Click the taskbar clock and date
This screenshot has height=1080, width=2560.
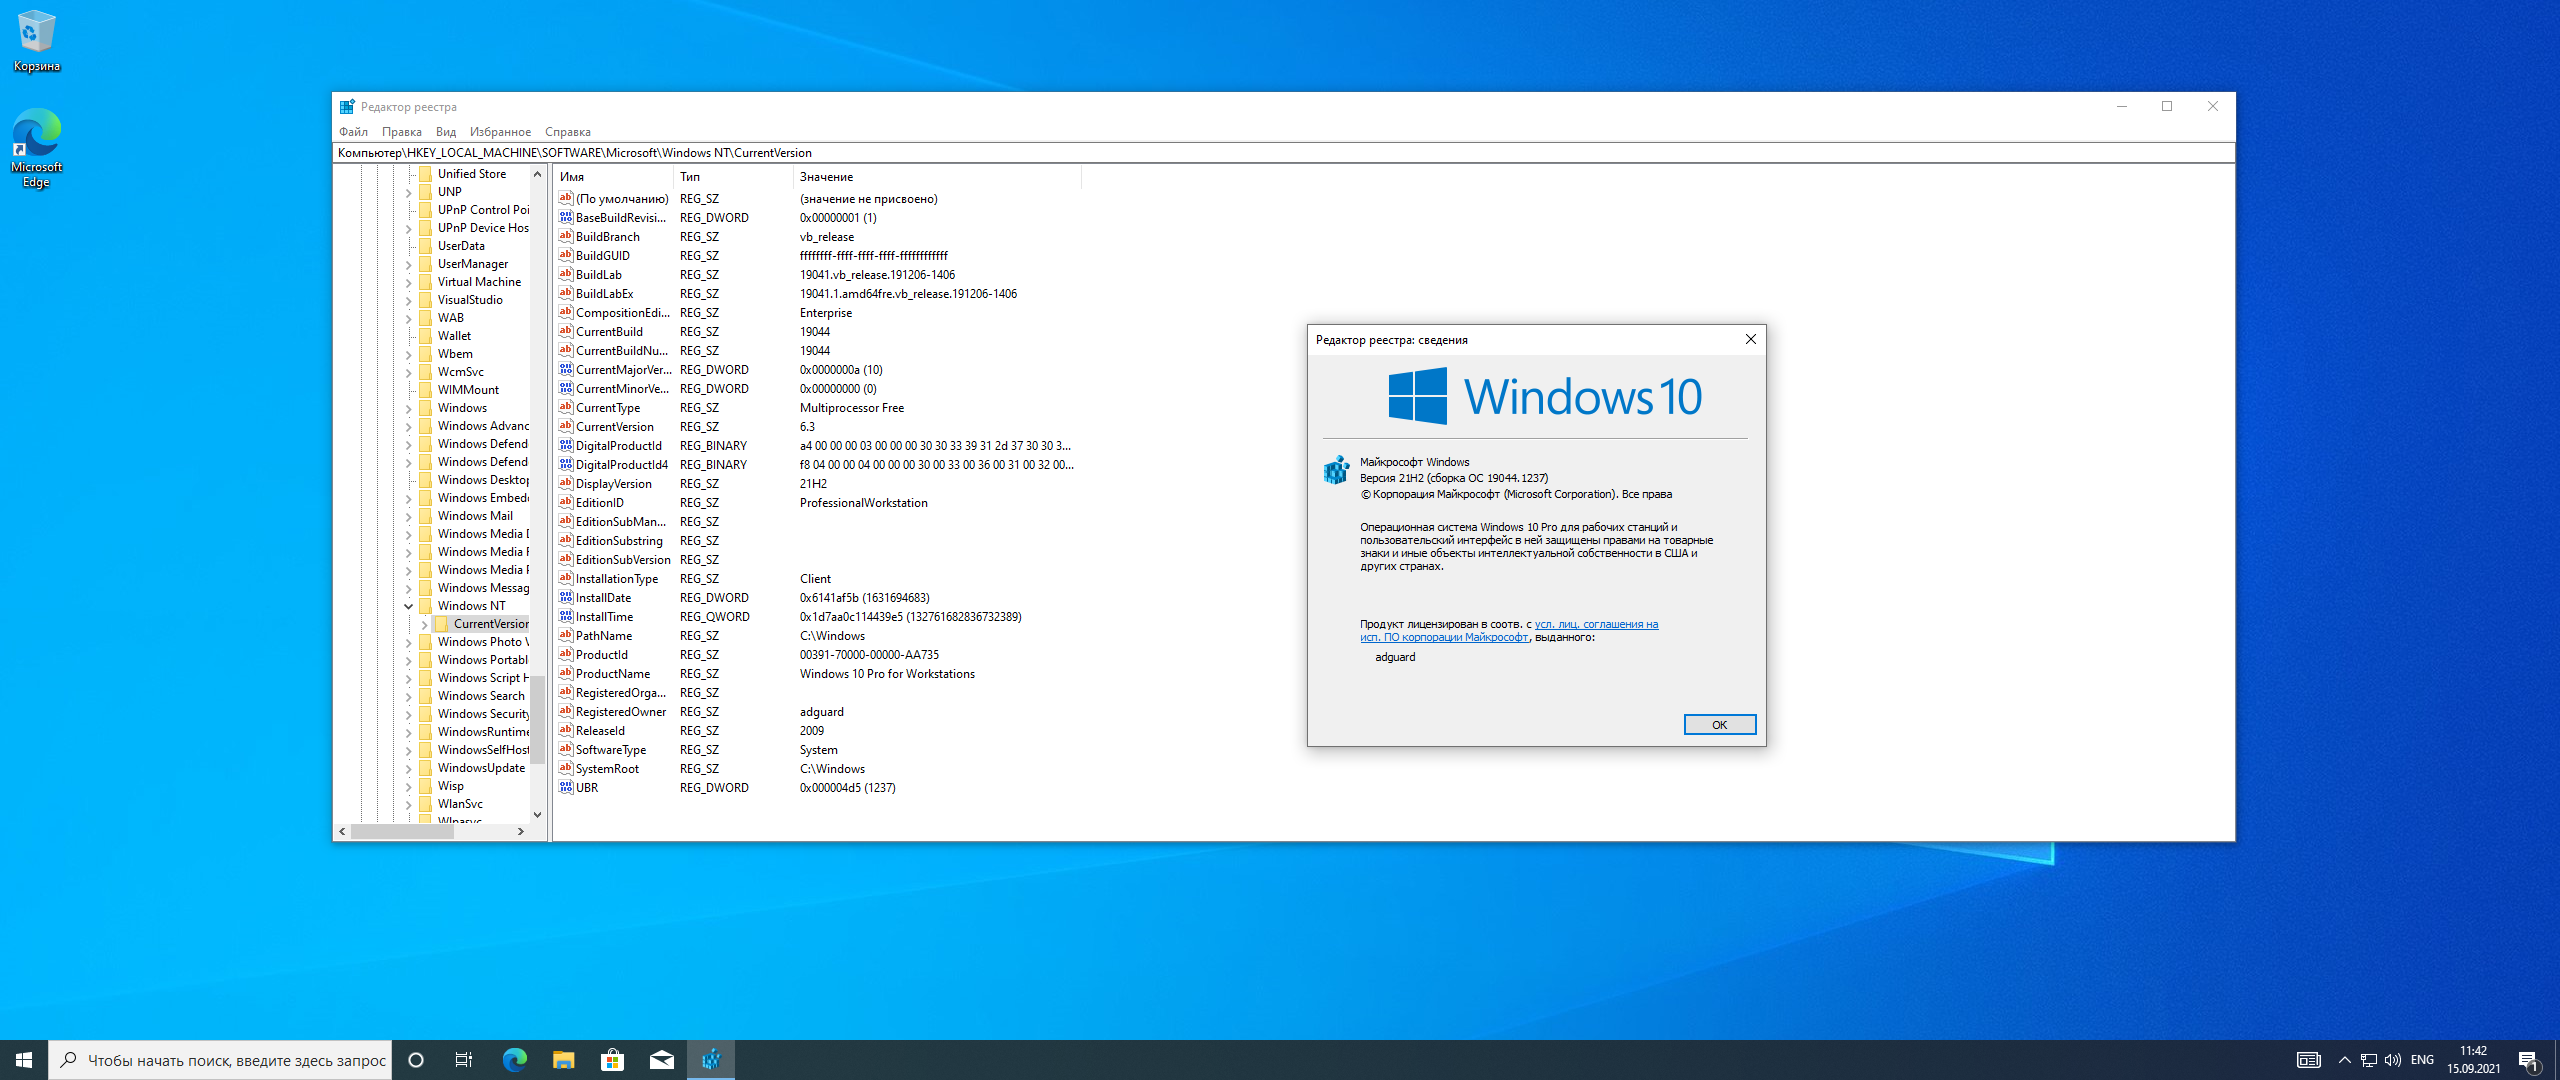tap(2474, 1060)
